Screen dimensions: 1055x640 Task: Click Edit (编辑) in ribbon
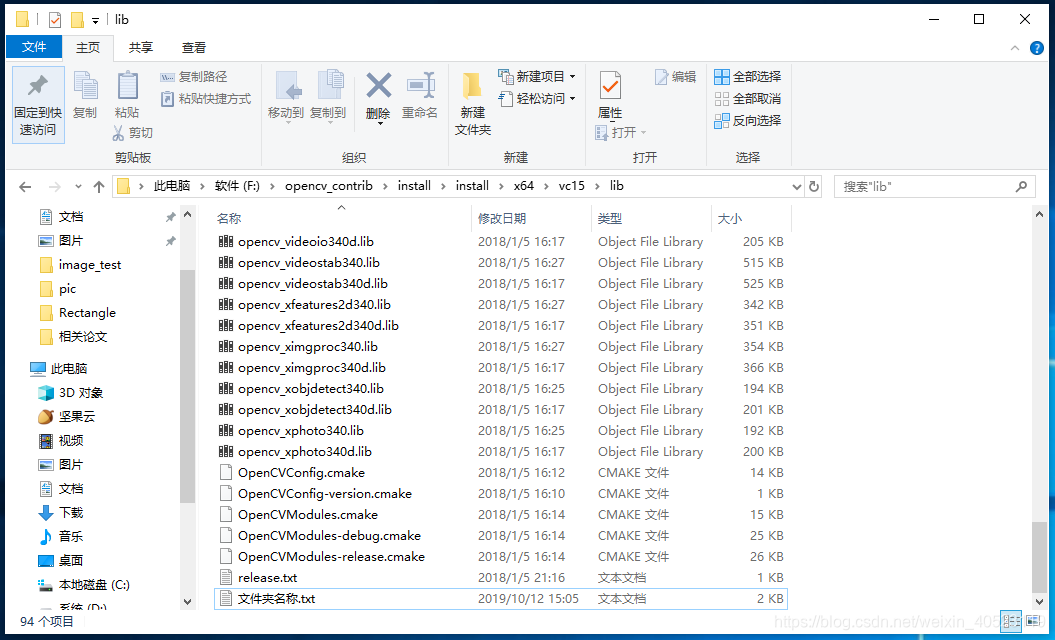pyautogui.click(x=676, y=77)
